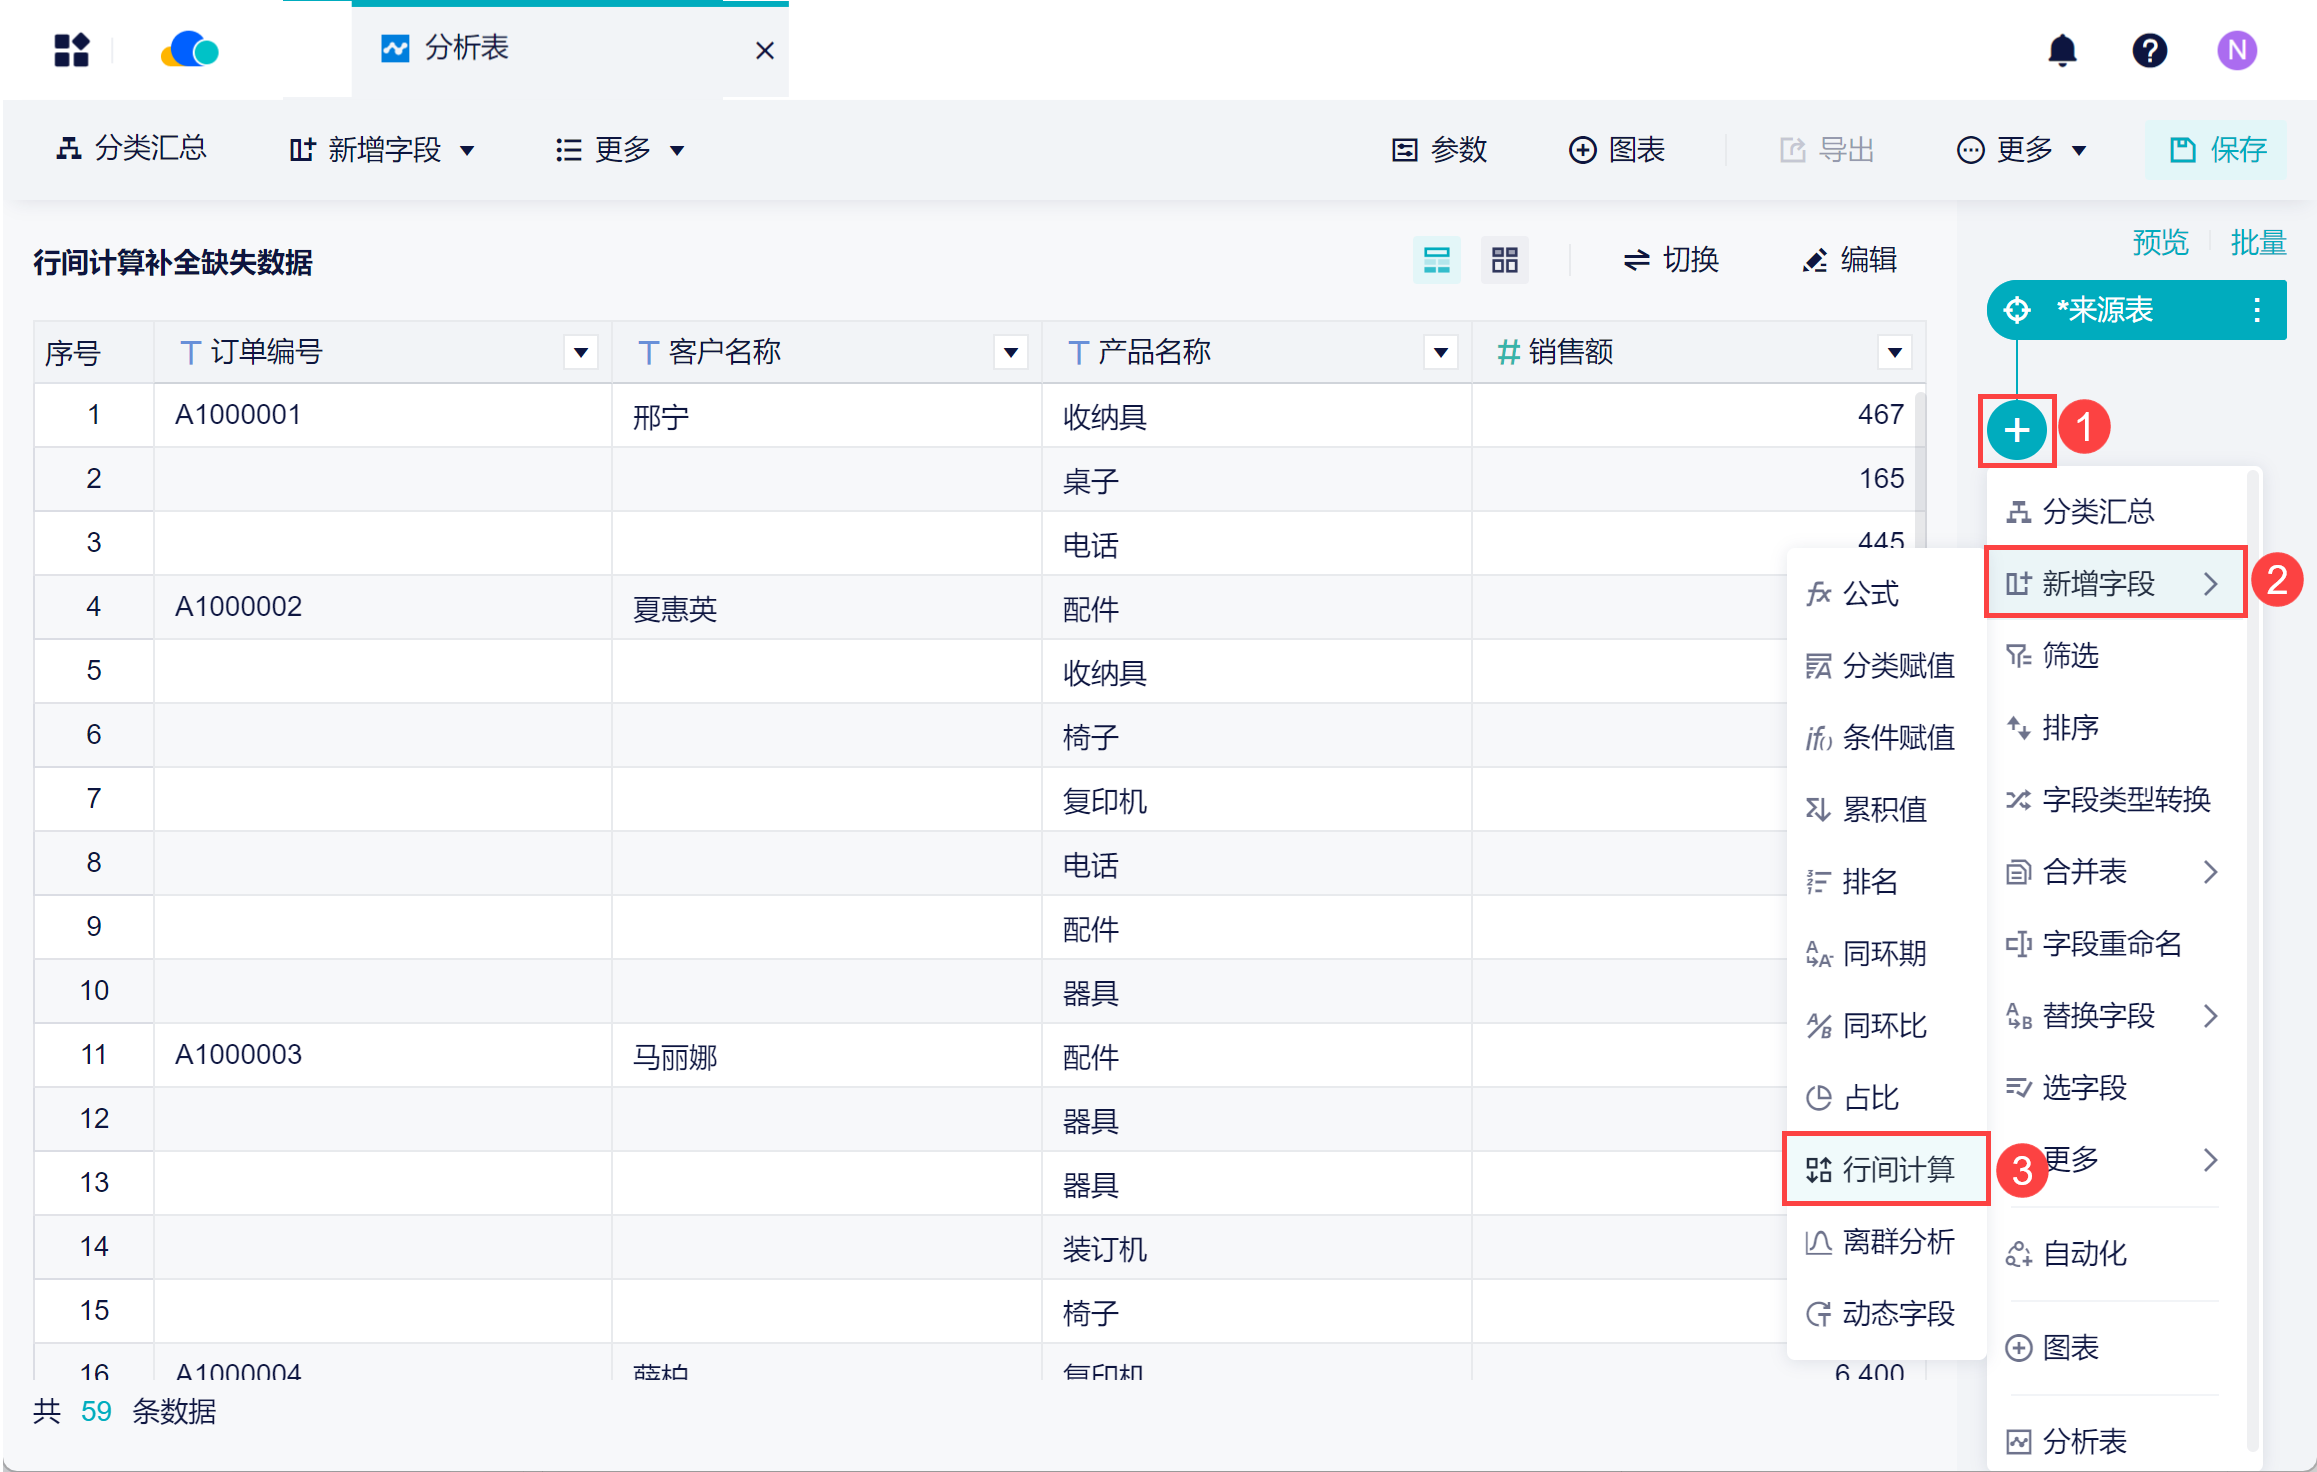2317x1472 pixels.
Task: Switch to table list view
Action: tap(1436, 261)
